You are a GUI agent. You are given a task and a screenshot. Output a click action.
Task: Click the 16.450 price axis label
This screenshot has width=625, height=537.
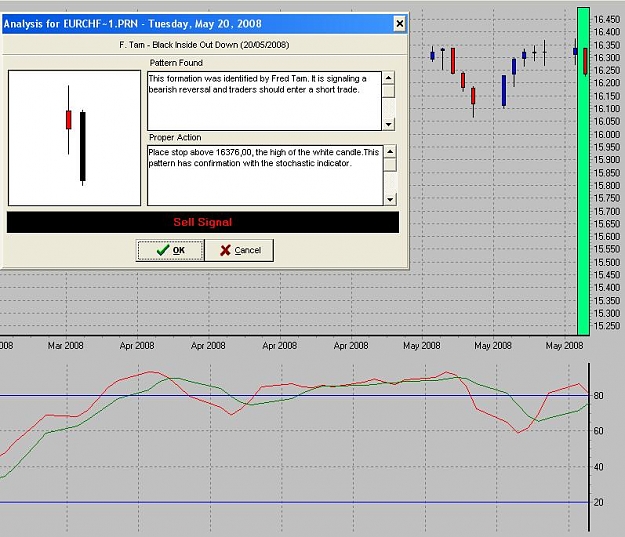607,19
